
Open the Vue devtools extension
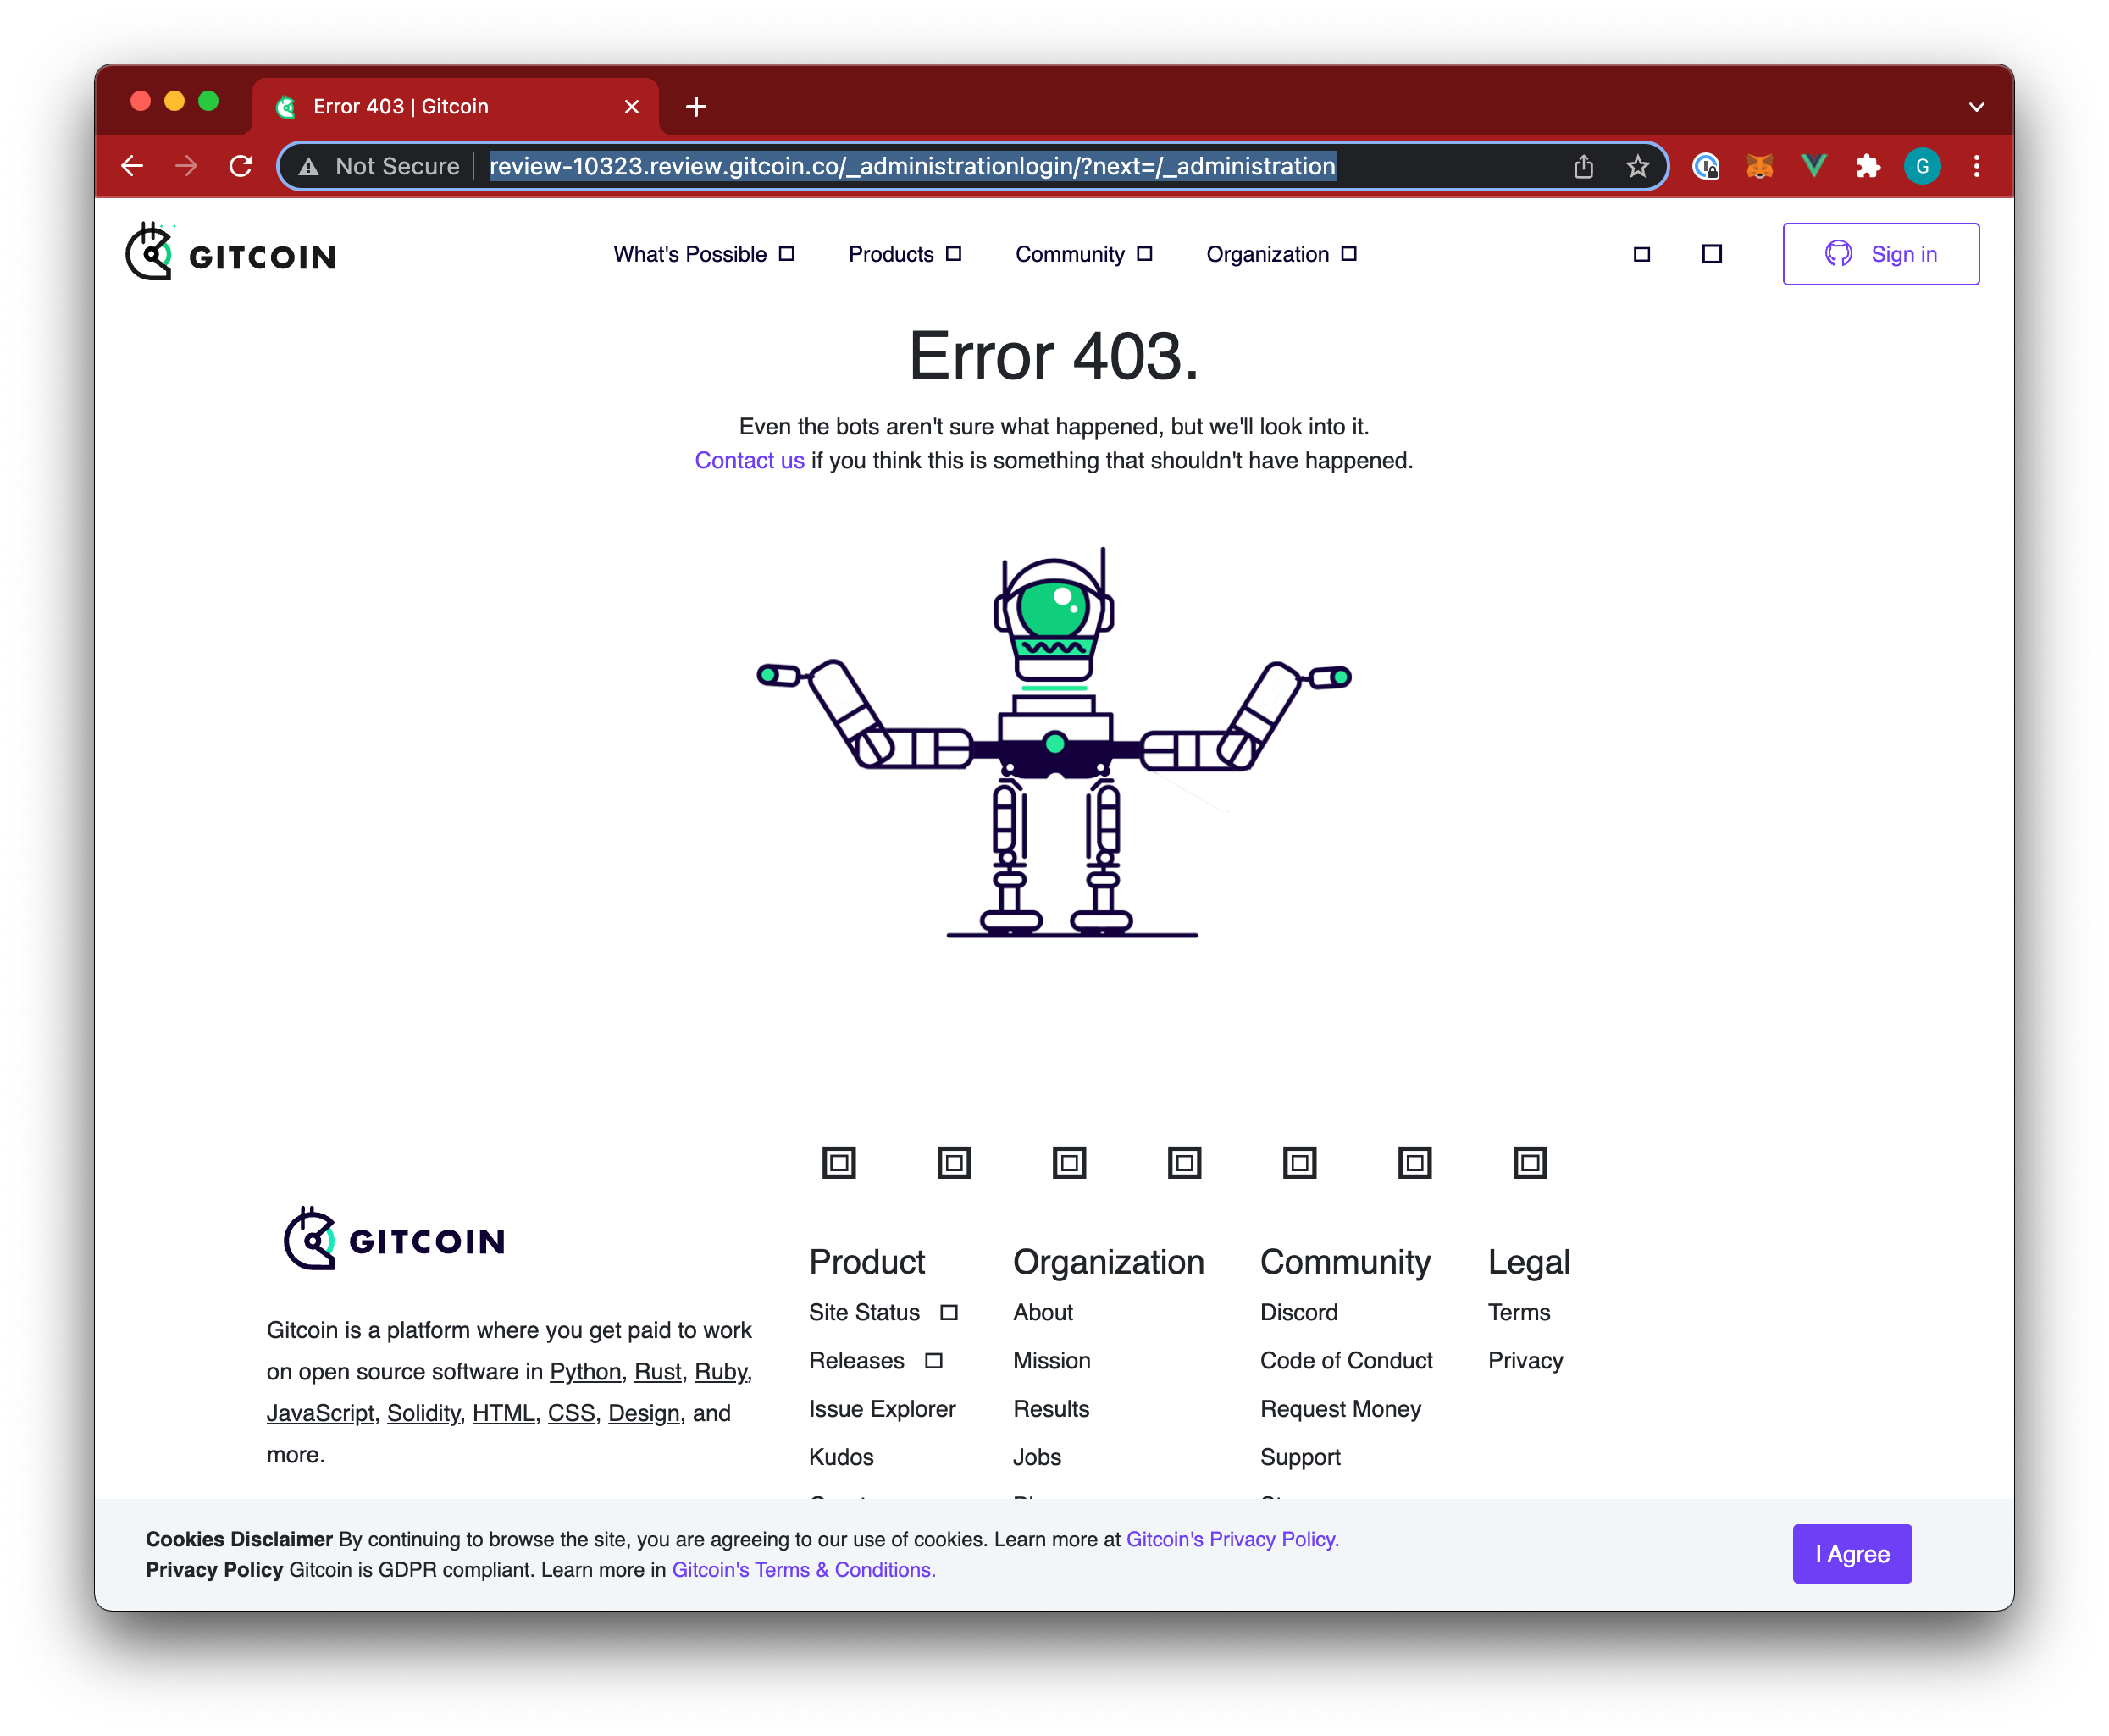click(x=1814, y=166)
